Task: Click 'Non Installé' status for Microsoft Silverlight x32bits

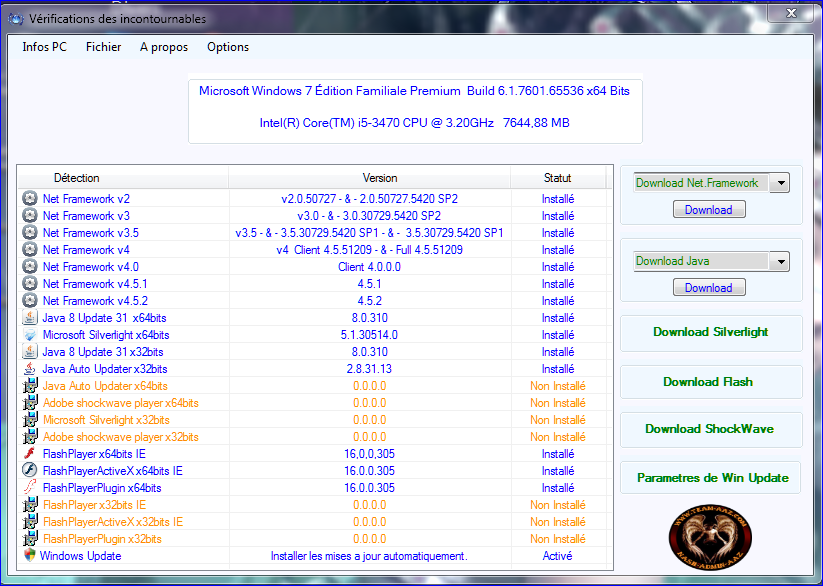Action: (557, 420)
